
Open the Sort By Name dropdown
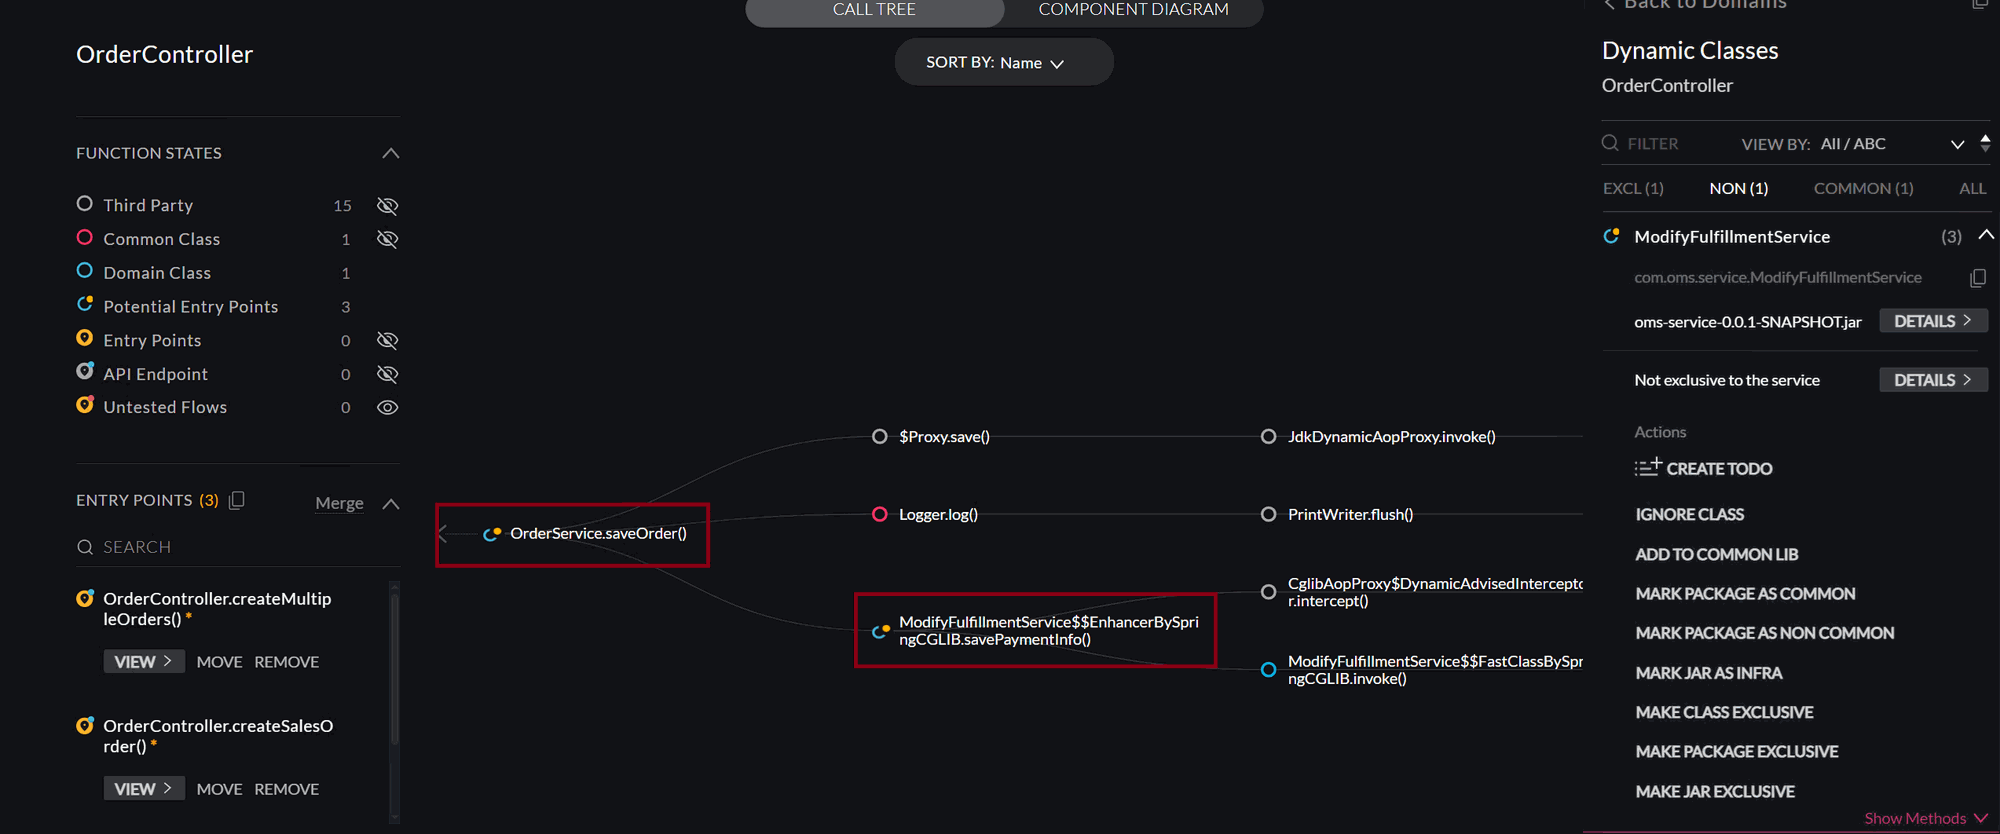tap(1004, 62)
